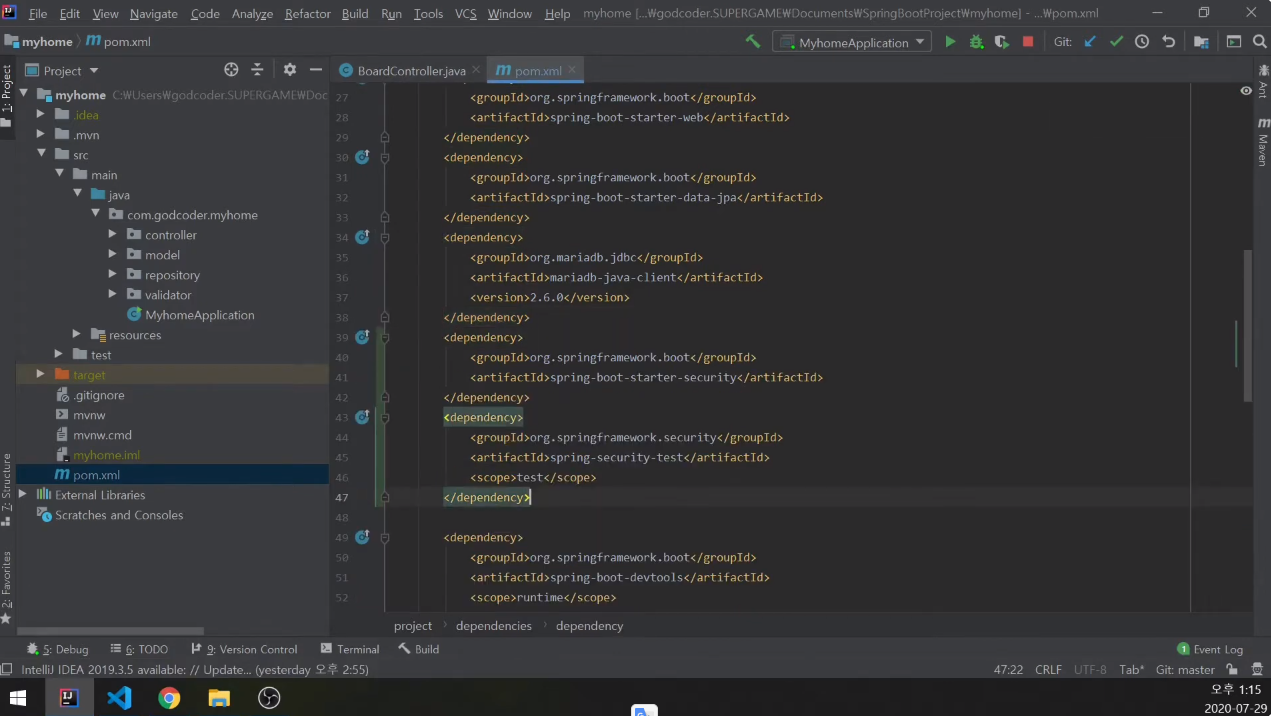Open the Navigate menu
The image size is (1271, 716).
[153, 13]
